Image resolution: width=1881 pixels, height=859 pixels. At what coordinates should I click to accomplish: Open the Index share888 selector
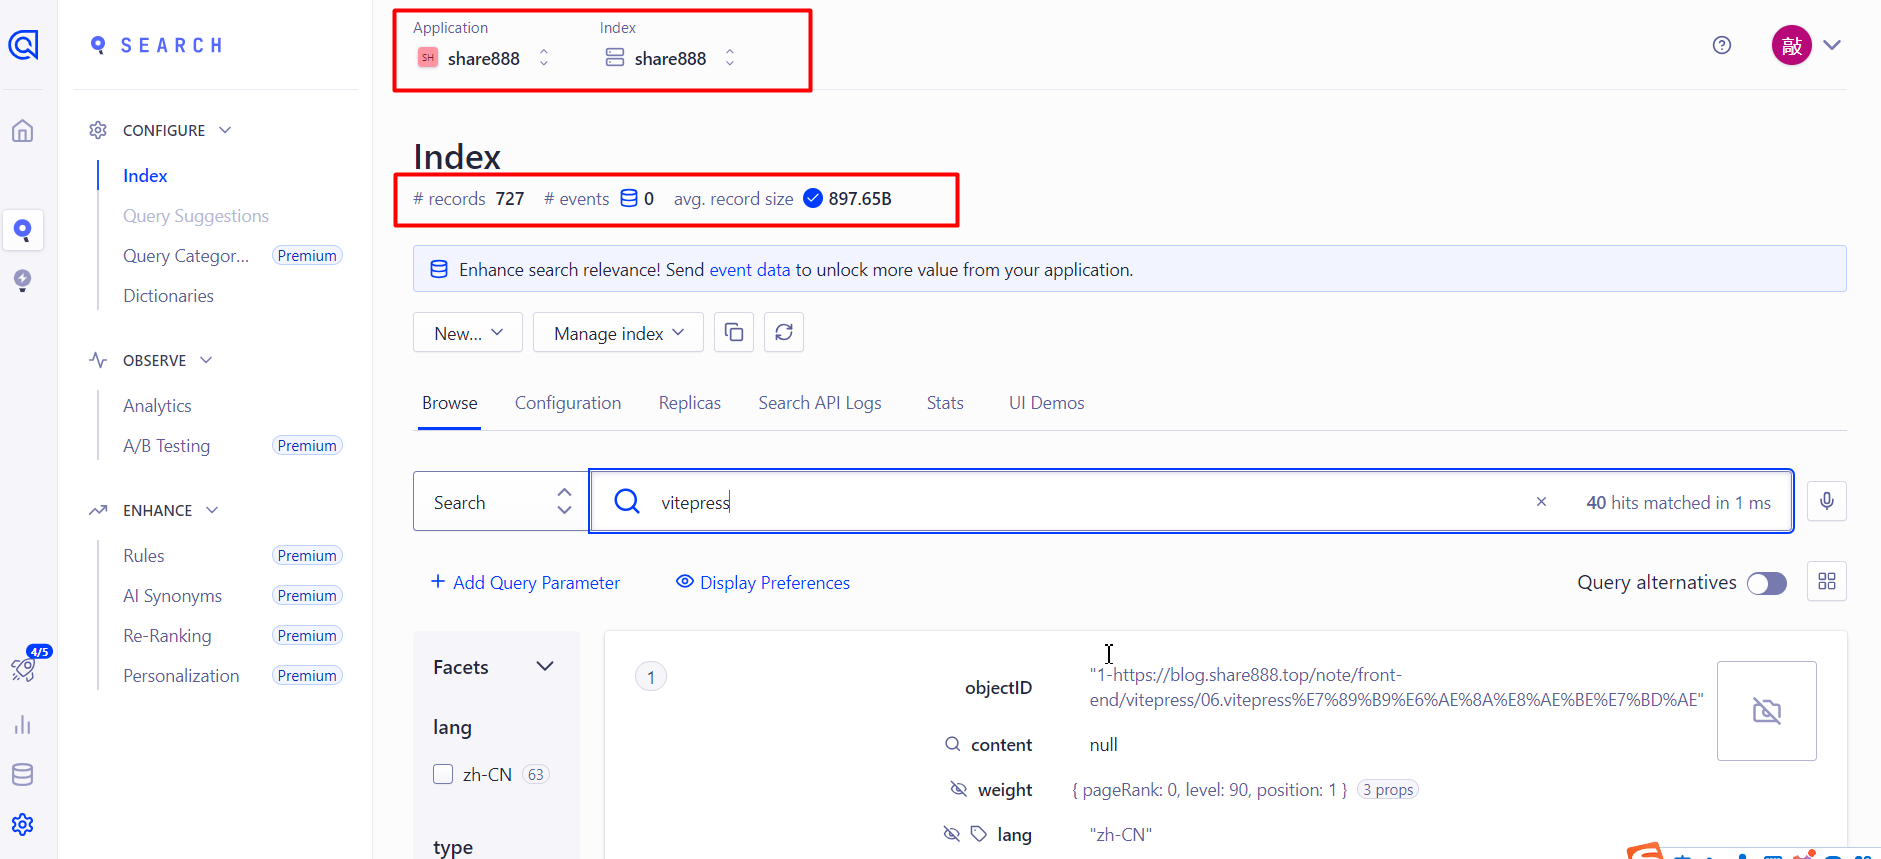pos(671,58)
